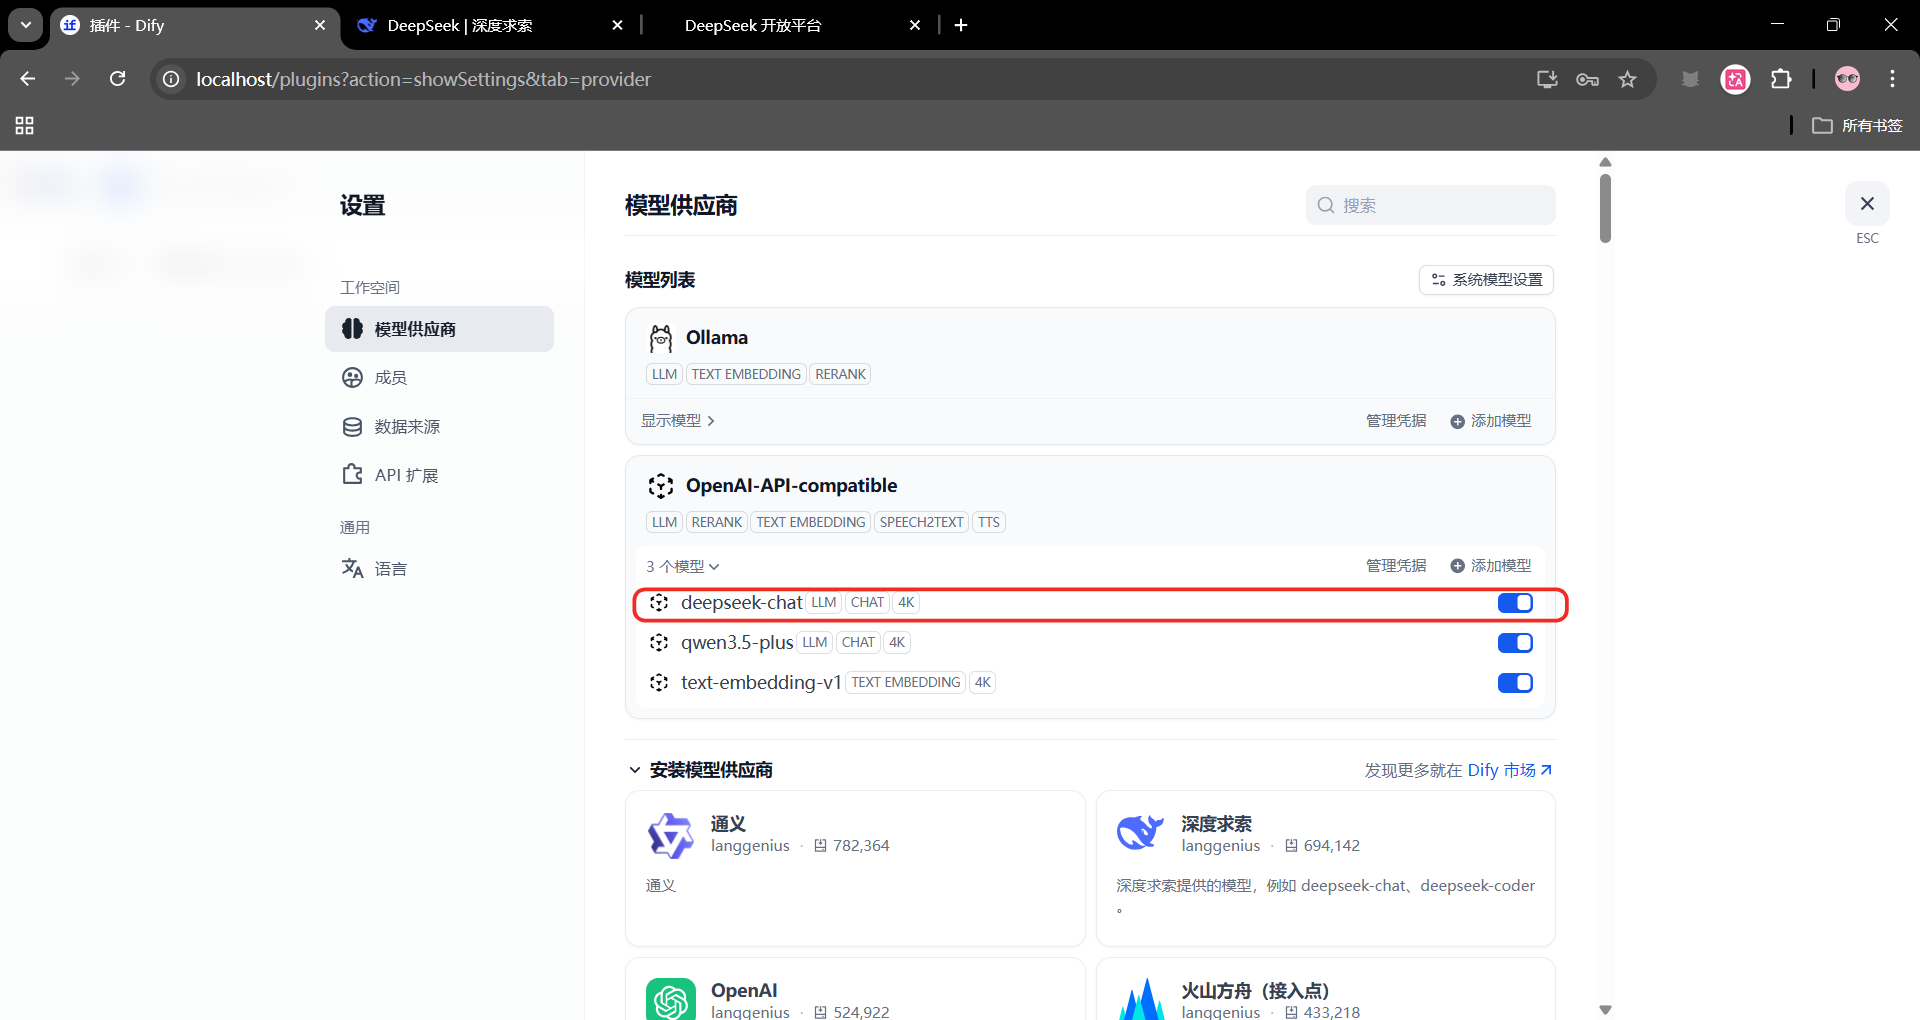The image size is (1920, 1020).
Task: Open 成员 settings section
Action: 439,378
